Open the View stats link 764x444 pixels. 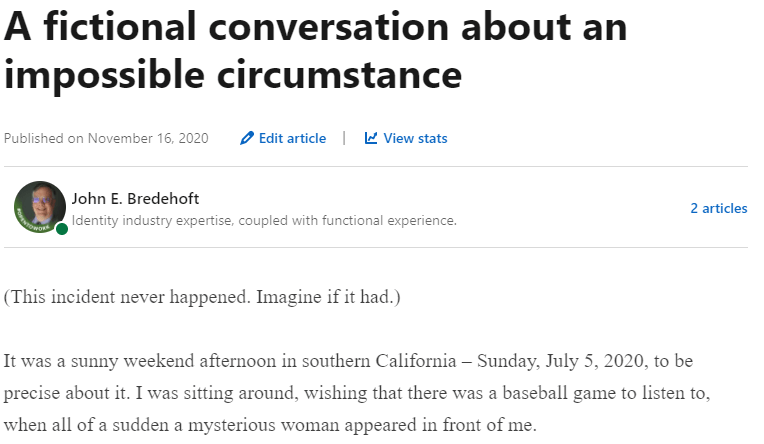pyautogui.click(x=415, y=138)
